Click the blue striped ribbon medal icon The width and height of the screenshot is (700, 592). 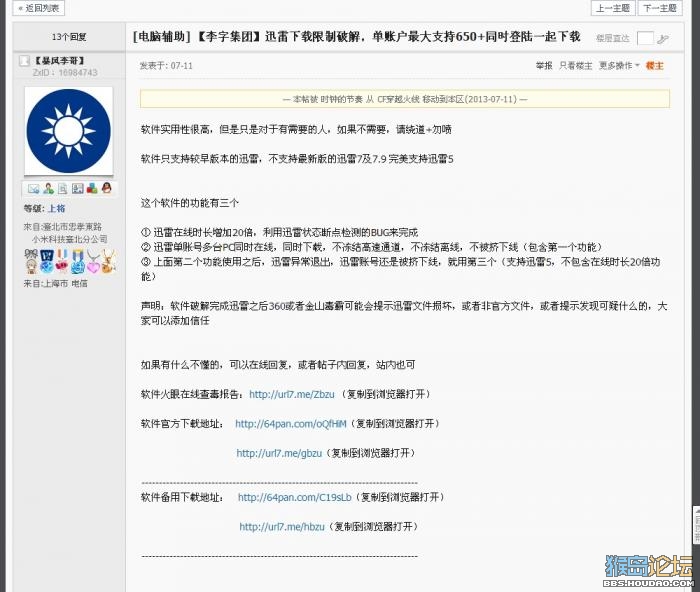pos(78,261)
